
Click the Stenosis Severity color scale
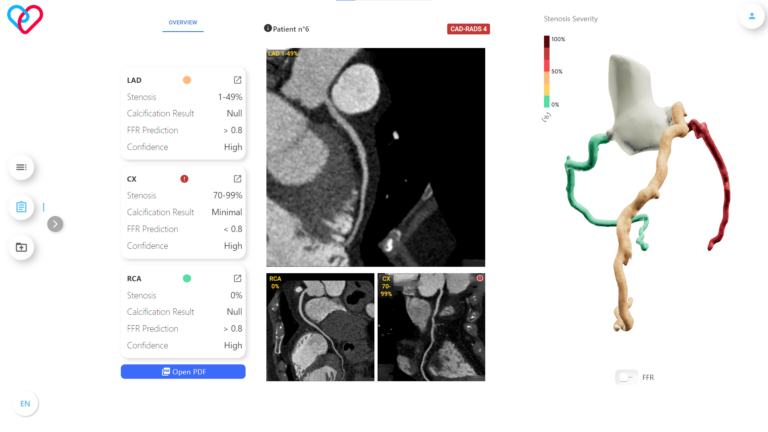click(547, 72)
